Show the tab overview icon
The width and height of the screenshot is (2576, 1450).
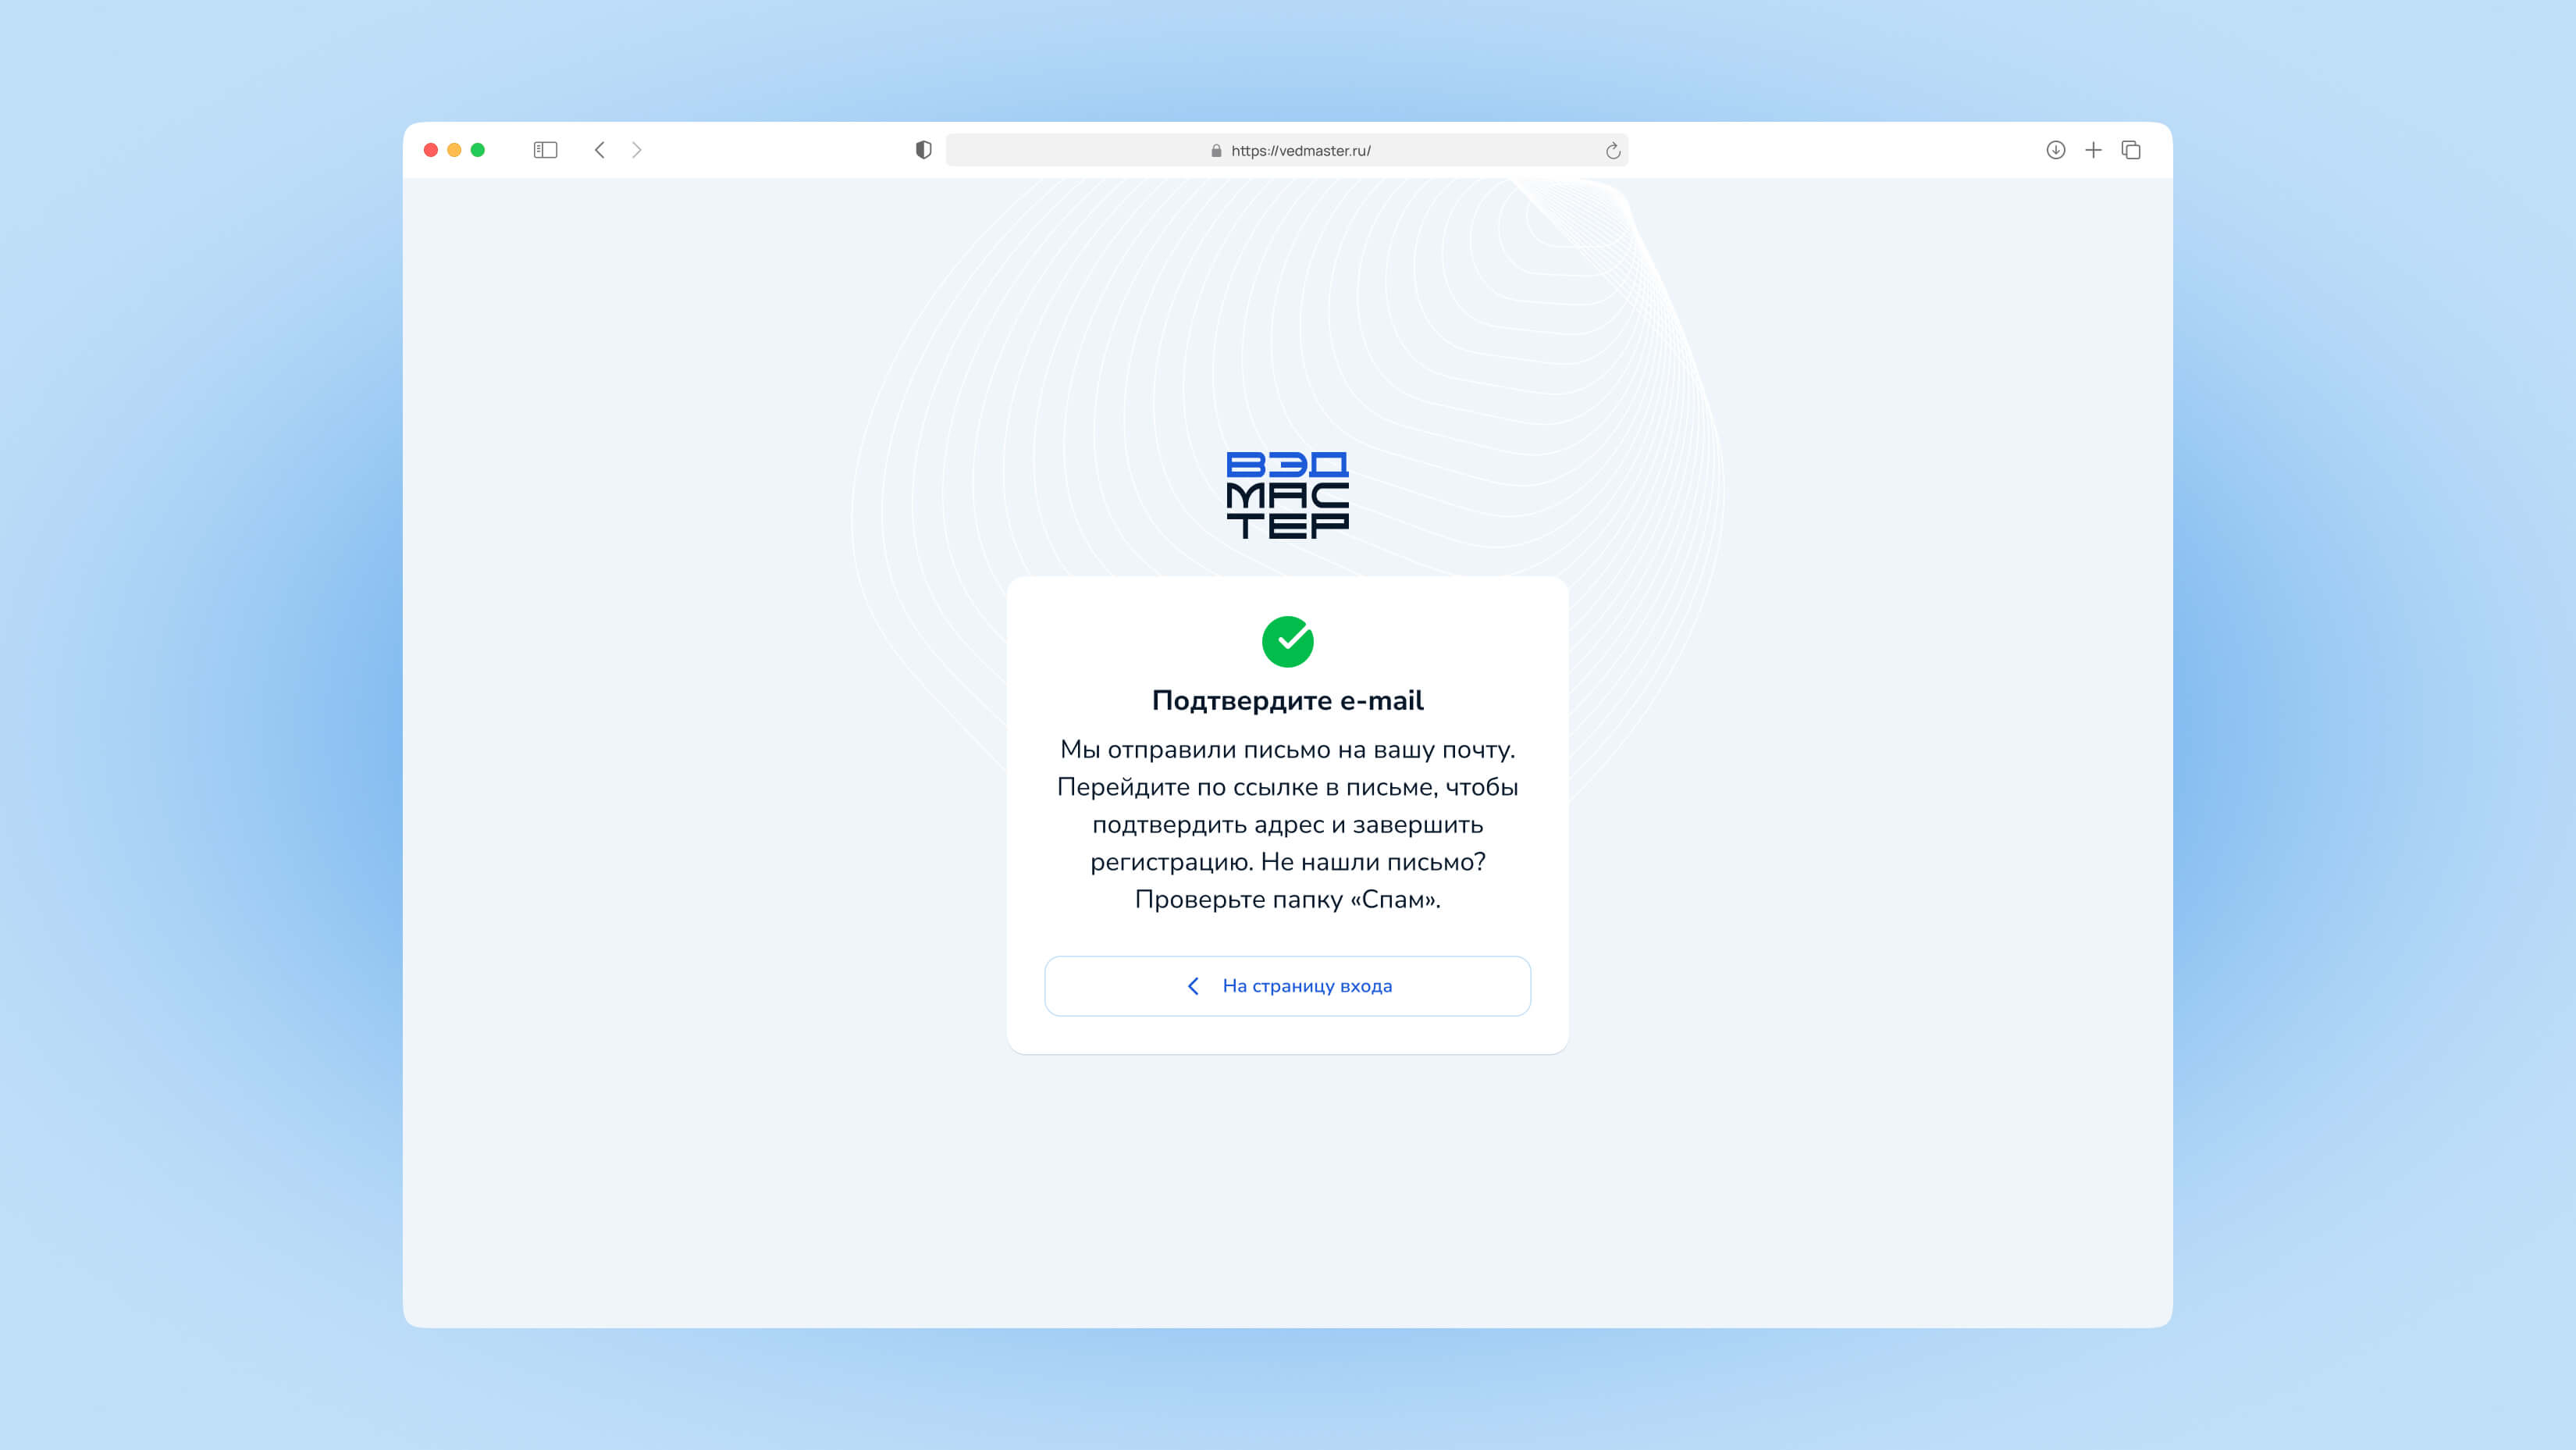[x=2131, y=150]
